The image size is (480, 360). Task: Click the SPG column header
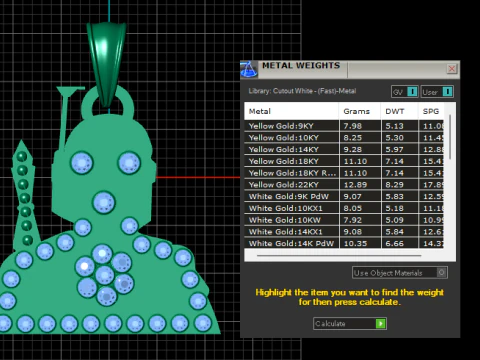(431, 111)
